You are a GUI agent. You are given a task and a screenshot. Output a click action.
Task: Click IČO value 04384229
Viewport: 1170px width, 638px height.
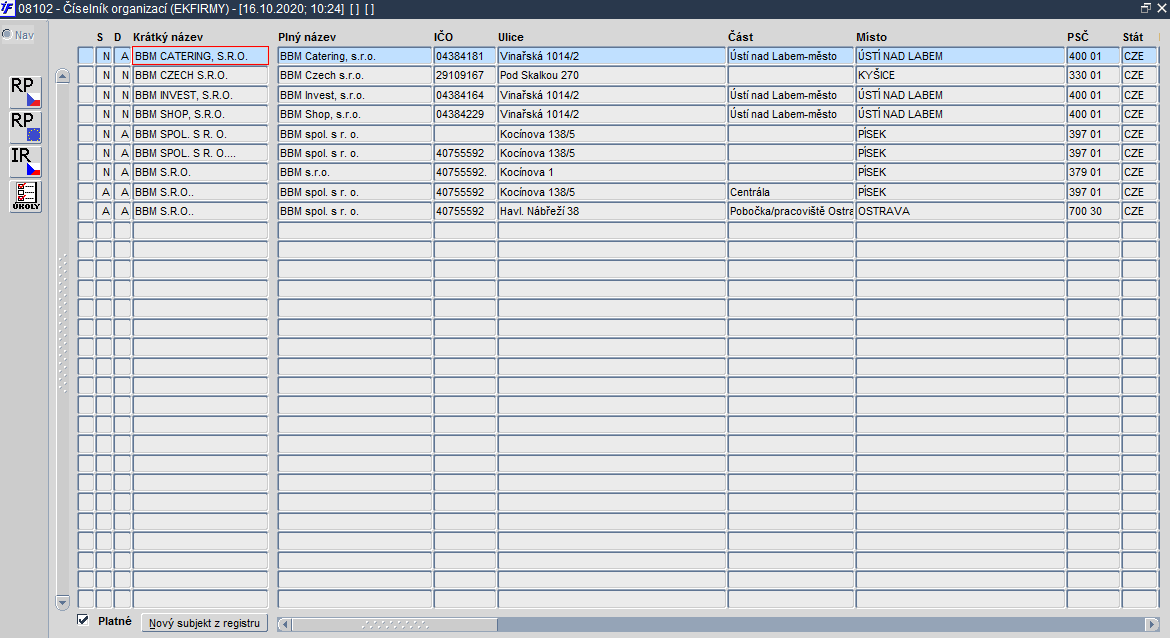pyautogui.click(x=465, y=114)
